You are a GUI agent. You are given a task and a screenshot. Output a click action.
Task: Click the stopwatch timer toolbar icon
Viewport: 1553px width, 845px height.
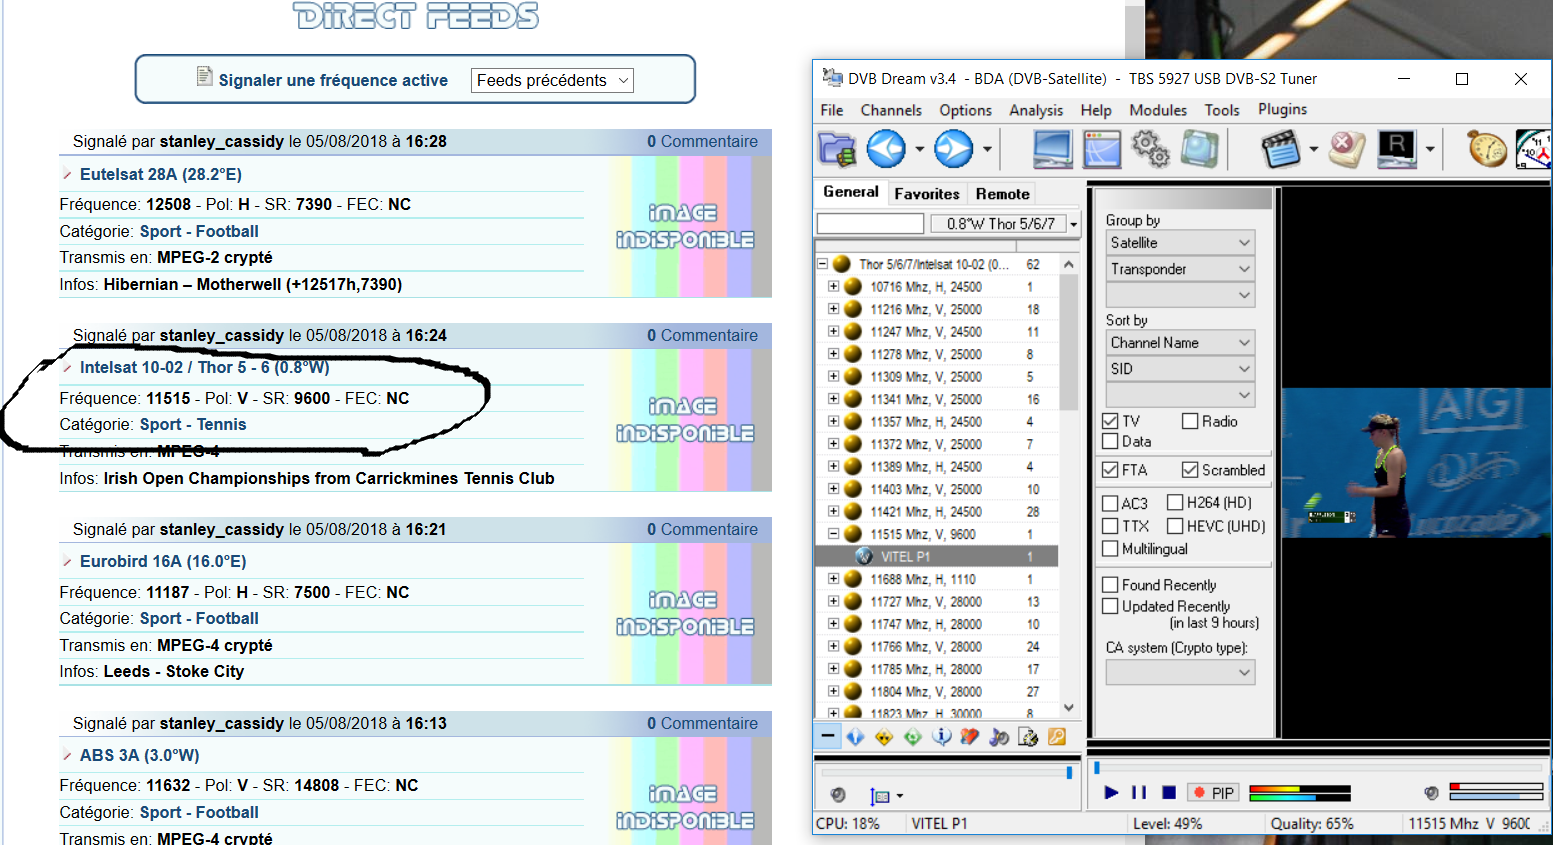[x=1487, y=149]
